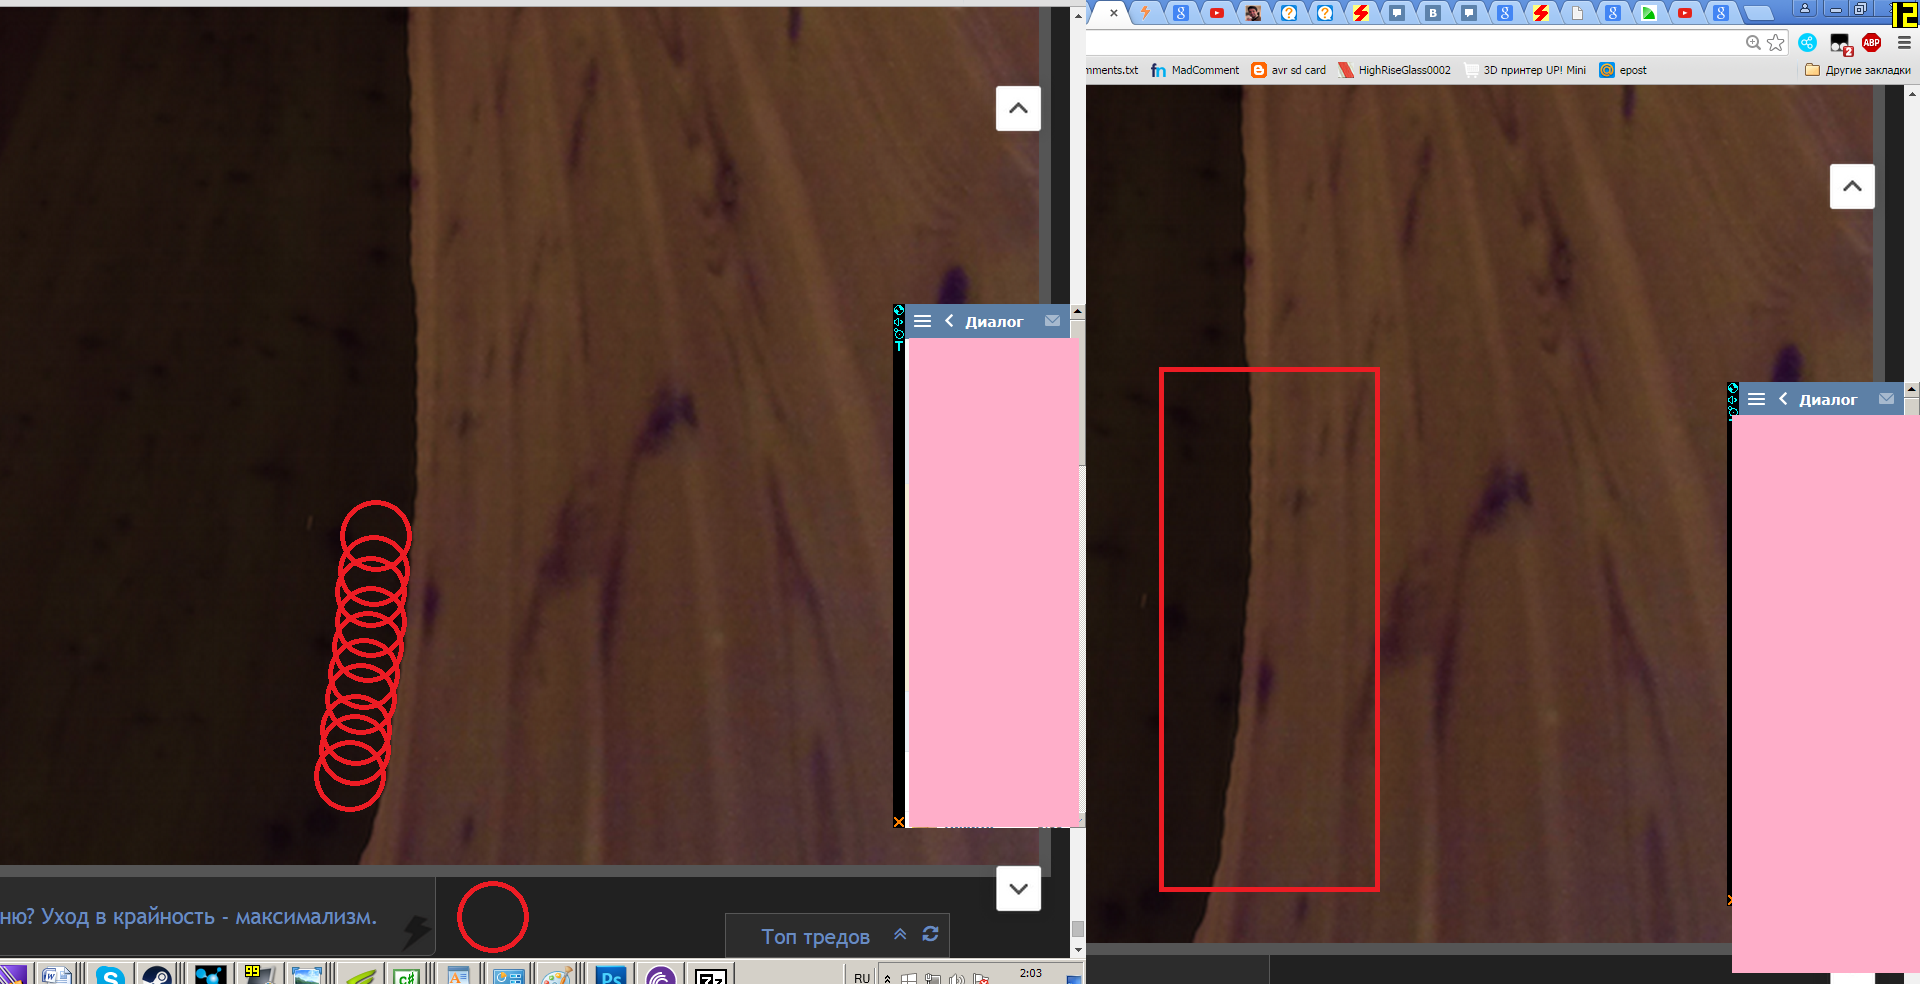This screenshot has height=984, width=1920.
Task: Click the blue share extension icon
Action: coord(1807,42)
